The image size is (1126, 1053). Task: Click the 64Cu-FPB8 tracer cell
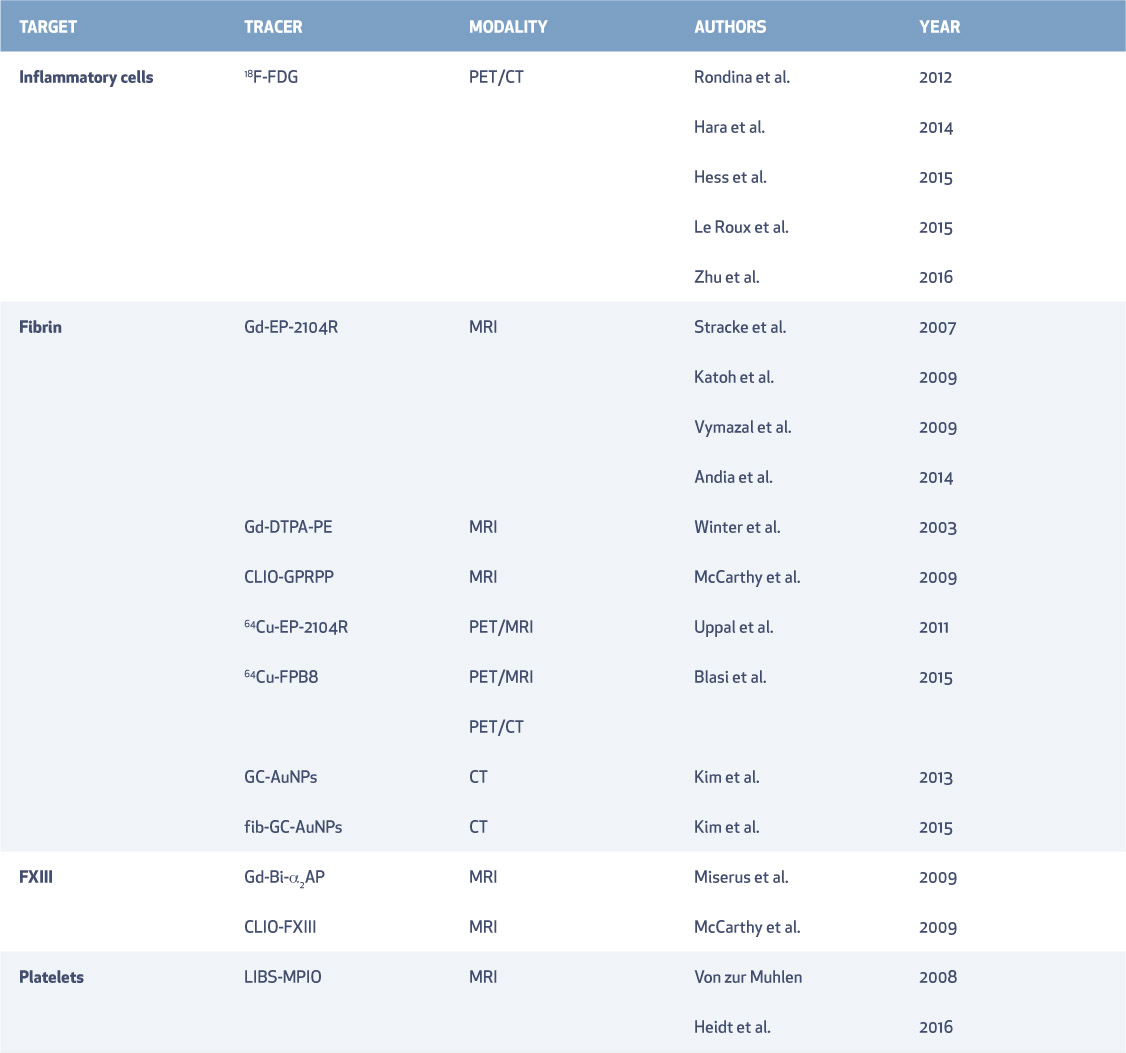281,677
